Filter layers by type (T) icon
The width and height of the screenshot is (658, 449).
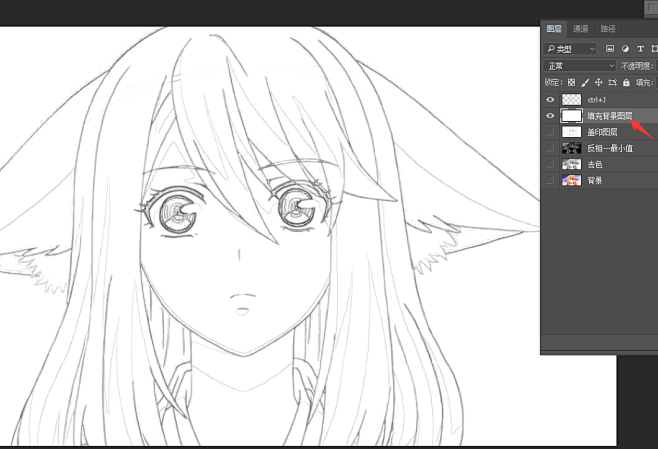tap(640, 49)
